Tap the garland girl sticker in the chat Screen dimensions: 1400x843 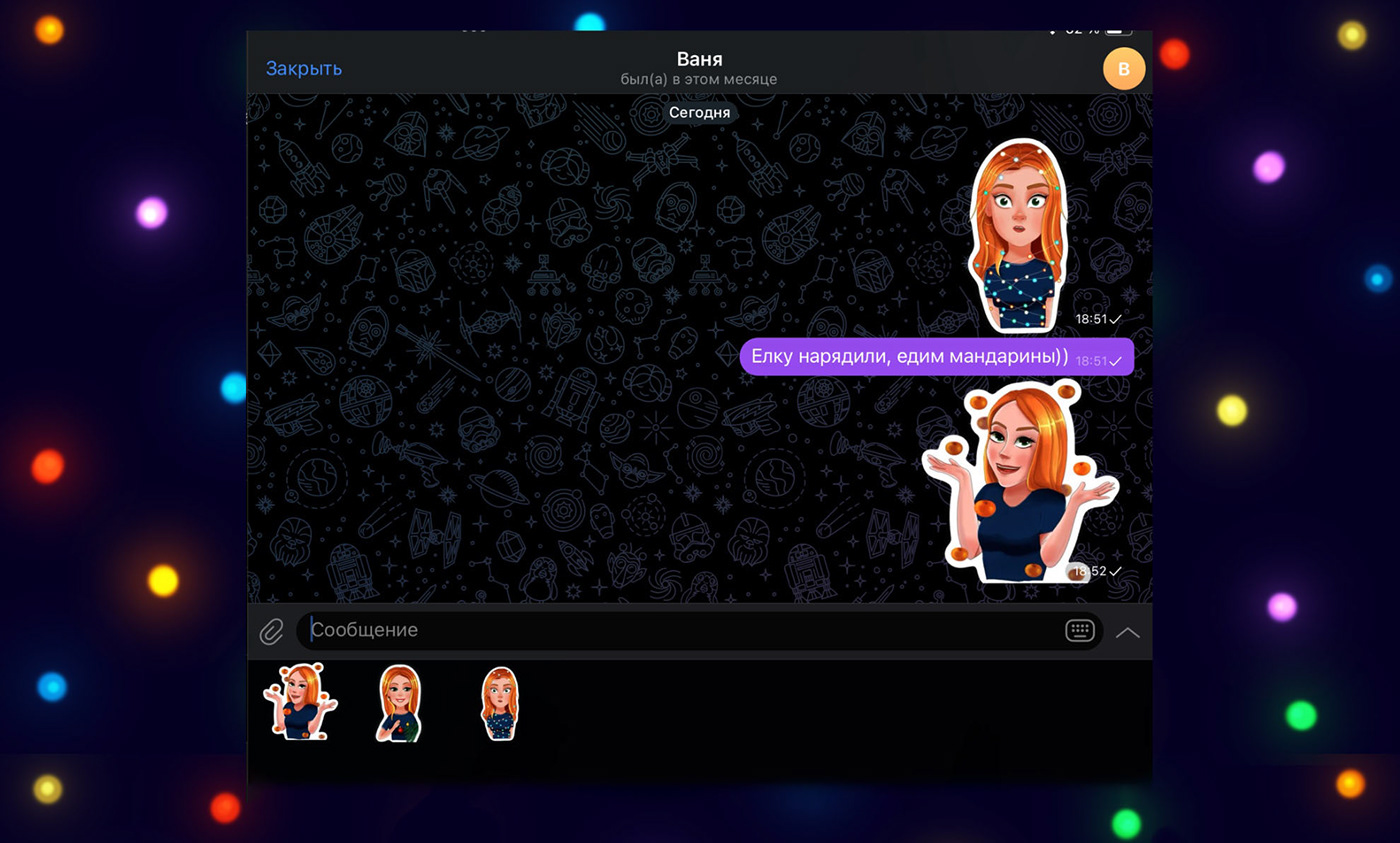click(x=1018, y=235)
